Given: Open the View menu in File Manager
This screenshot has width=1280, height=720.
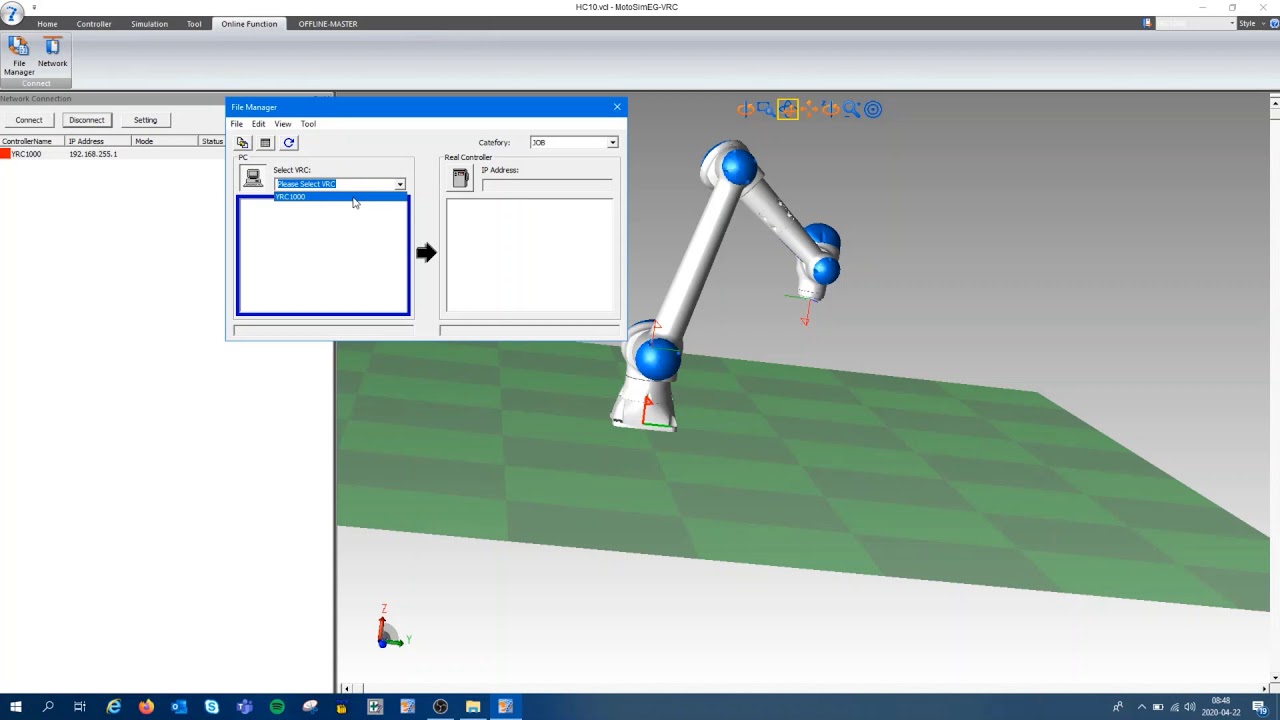Looking at the screenshot, I should tap(283, 124).
